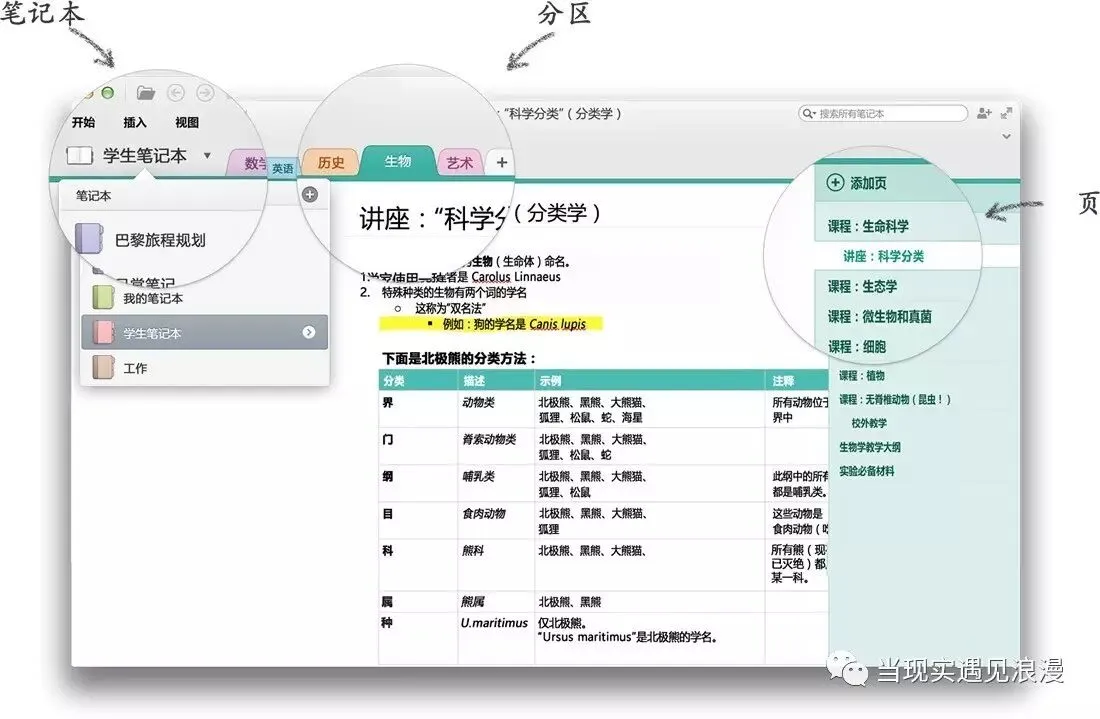Click the green 我的笔记本 notebook icon

(x=103, y=297)
